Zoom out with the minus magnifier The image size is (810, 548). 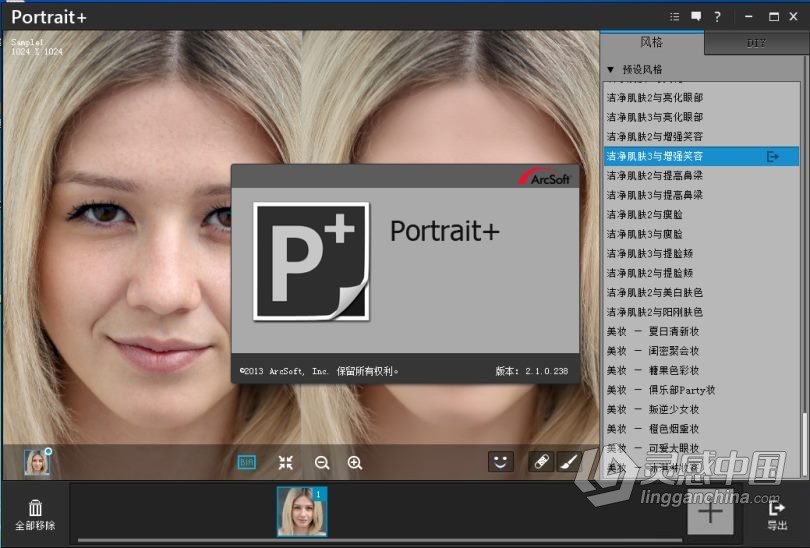[x=322, y=462]
